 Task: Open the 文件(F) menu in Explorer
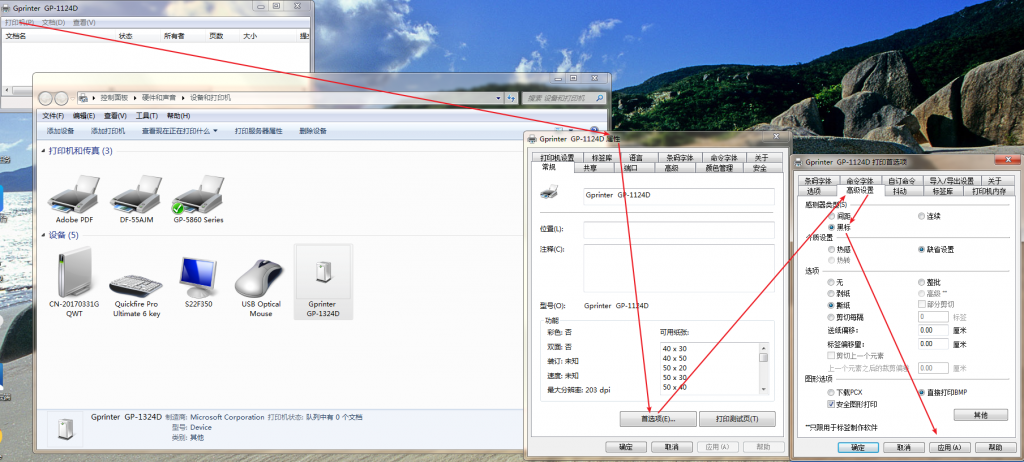click(x=53, y=116)
